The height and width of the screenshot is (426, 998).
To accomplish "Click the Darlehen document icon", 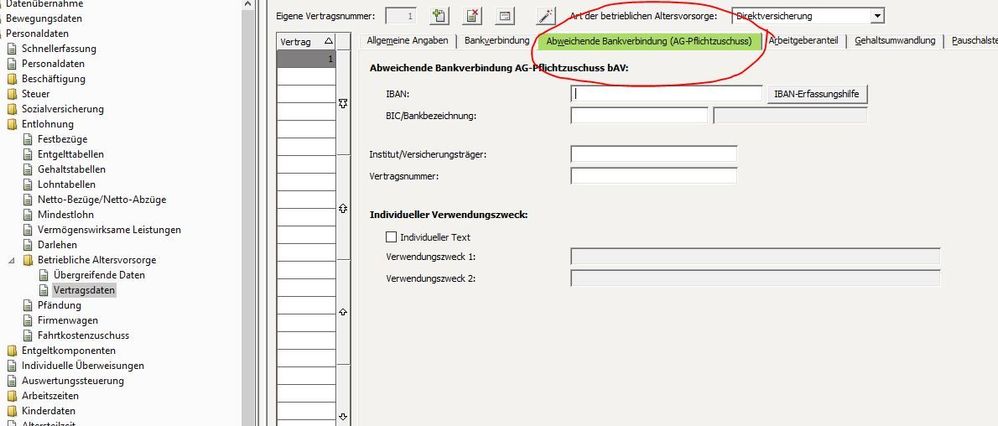I will point(27,245).
